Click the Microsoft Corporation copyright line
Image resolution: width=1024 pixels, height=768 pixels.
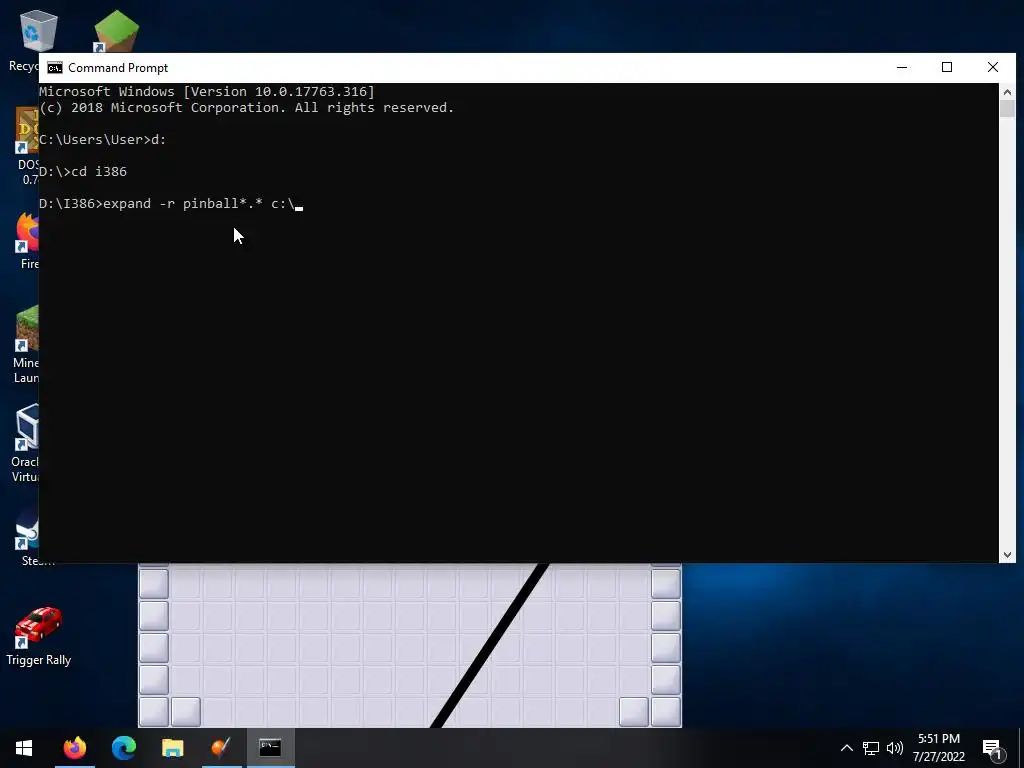pyautogui.click(x=247, y=108)
